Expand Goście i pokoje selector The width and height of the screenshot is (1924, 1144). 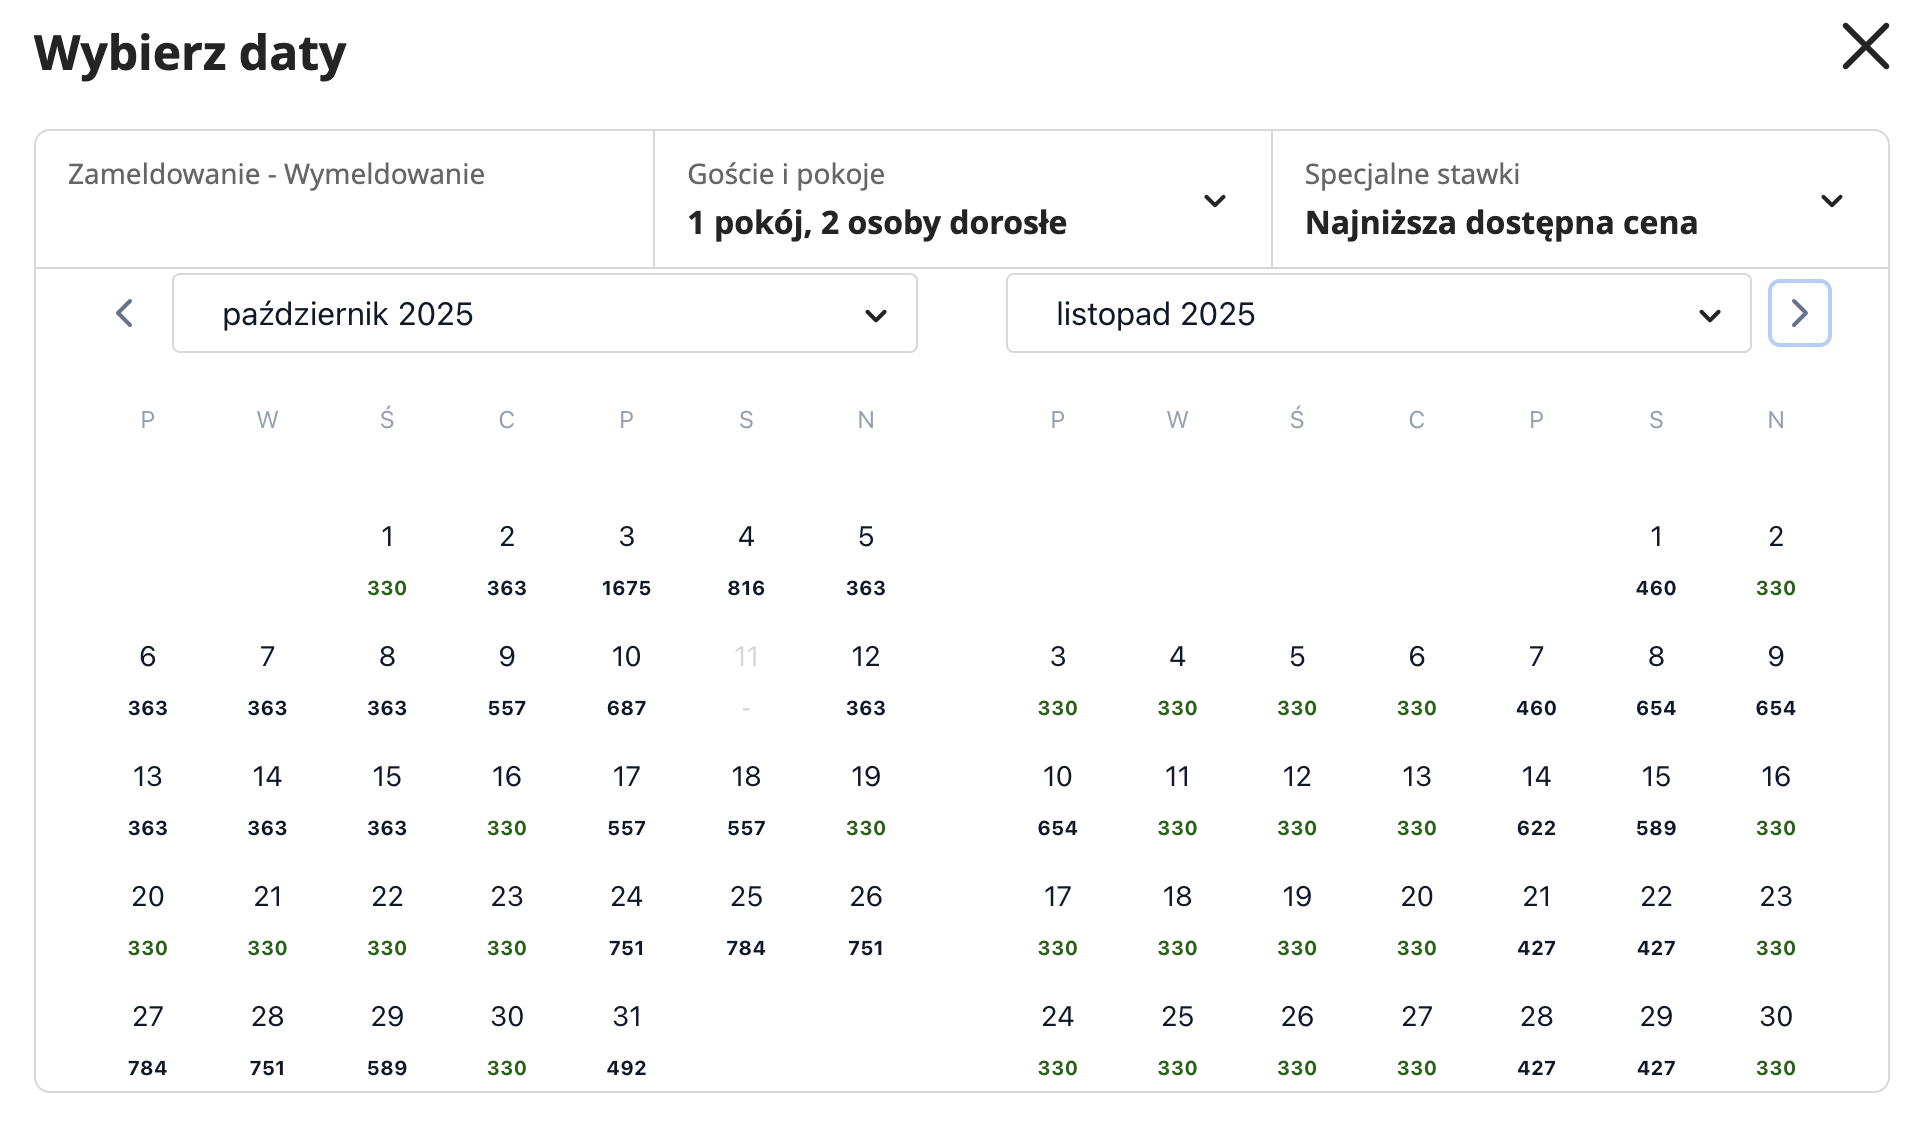pyautogui.click(x=962, y=200)
